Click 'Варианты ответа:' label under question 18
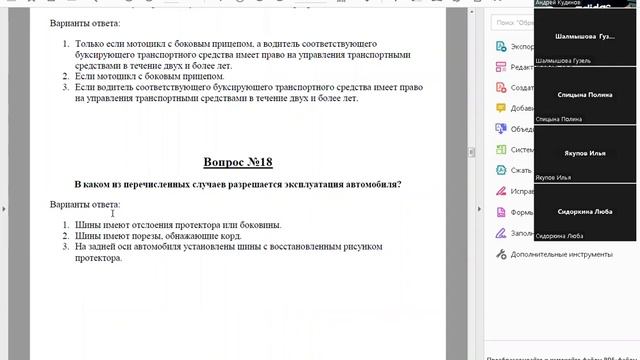Viewport: 640px width, 360px height. 85,204
